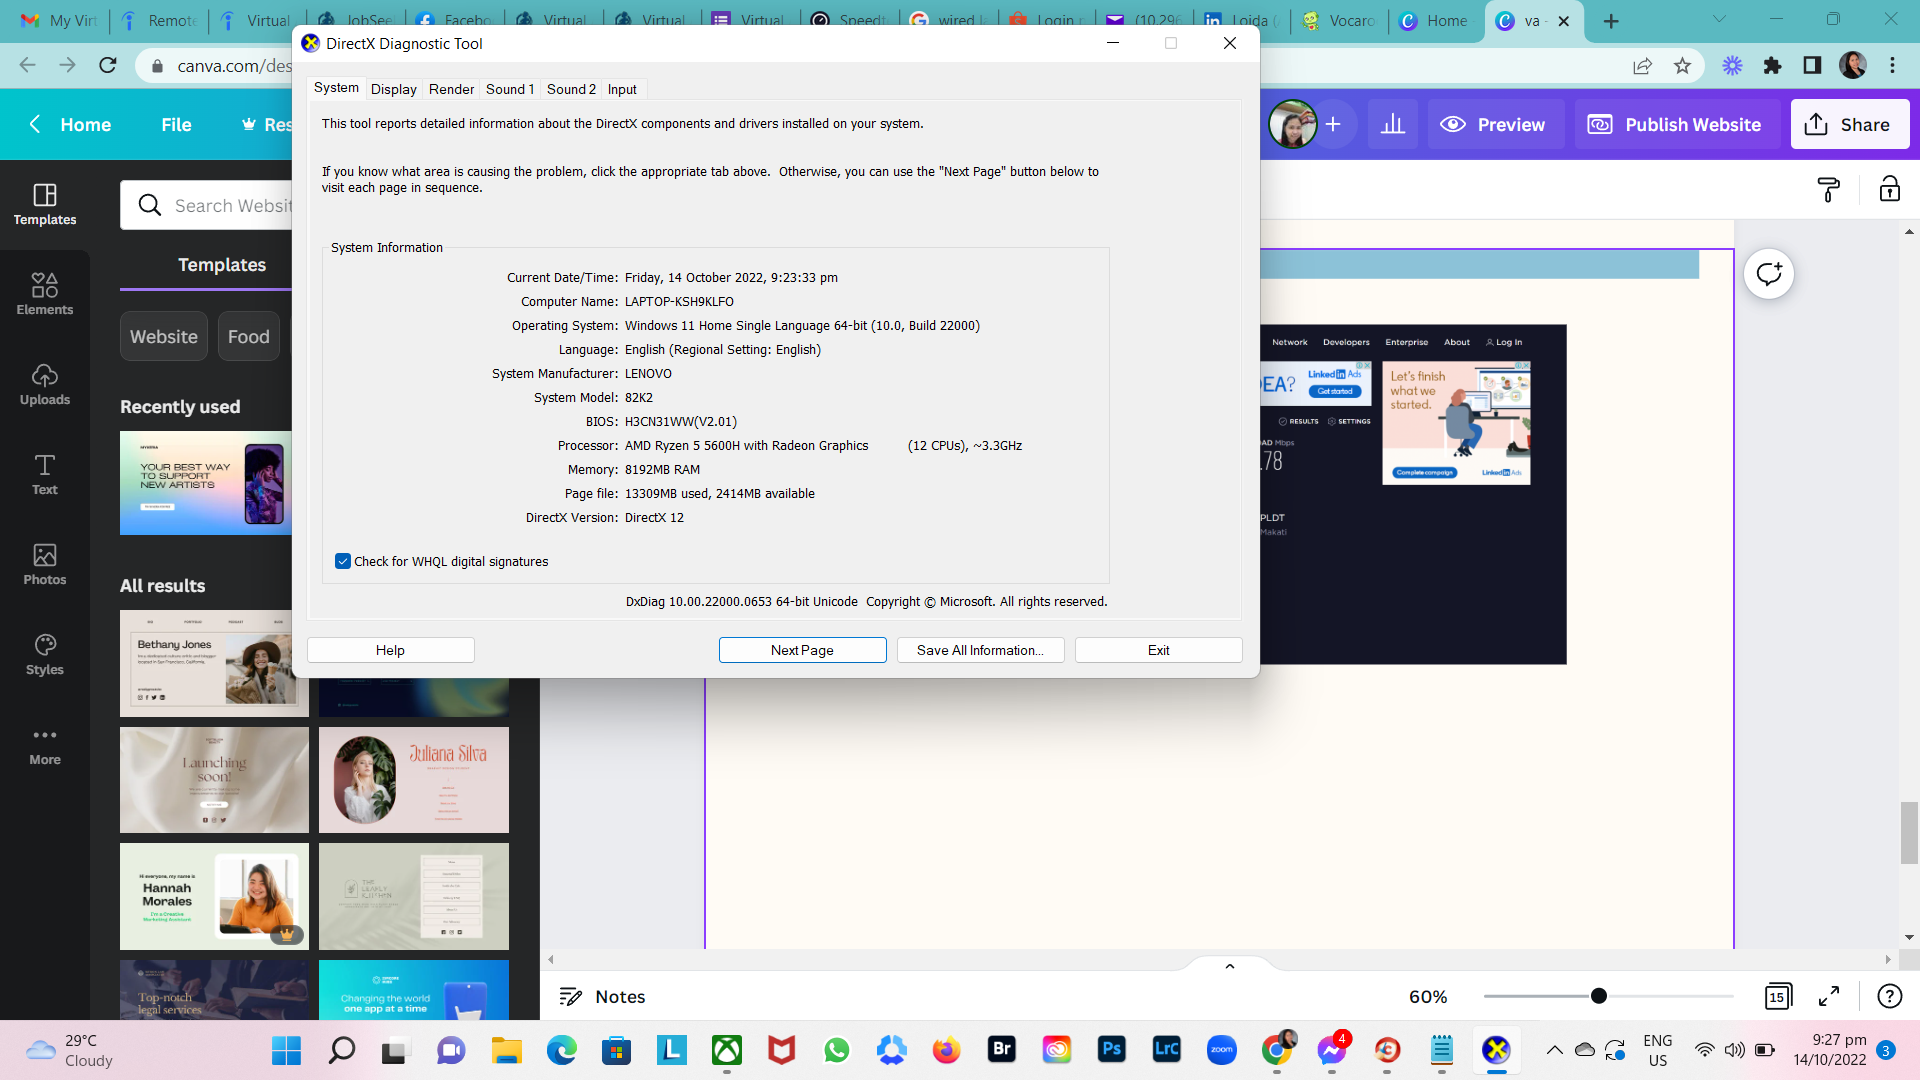This screenshot has height=1080, width=1920.
Task: Click the Exit button in DxDiag
Action: [1158, 650]
